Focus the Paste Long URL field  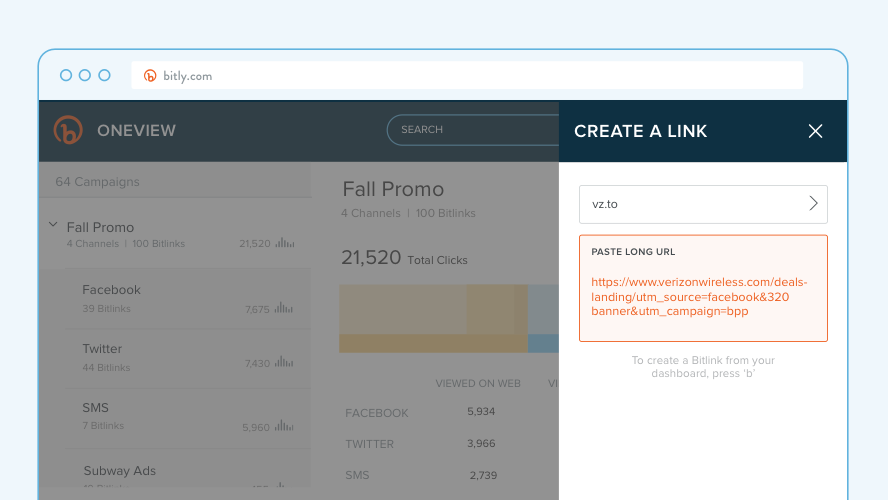point(703,288)
